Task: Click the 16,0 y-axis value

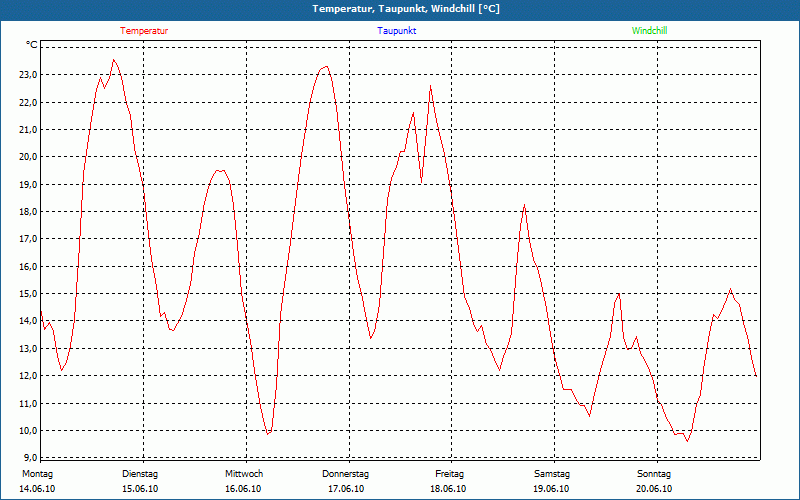Action: click(x=29, y=266)
